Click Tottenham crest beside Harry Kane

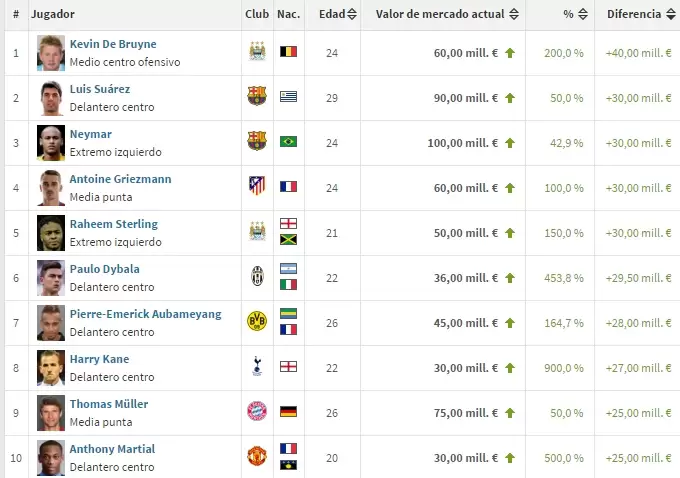click(x=257, y=366)
